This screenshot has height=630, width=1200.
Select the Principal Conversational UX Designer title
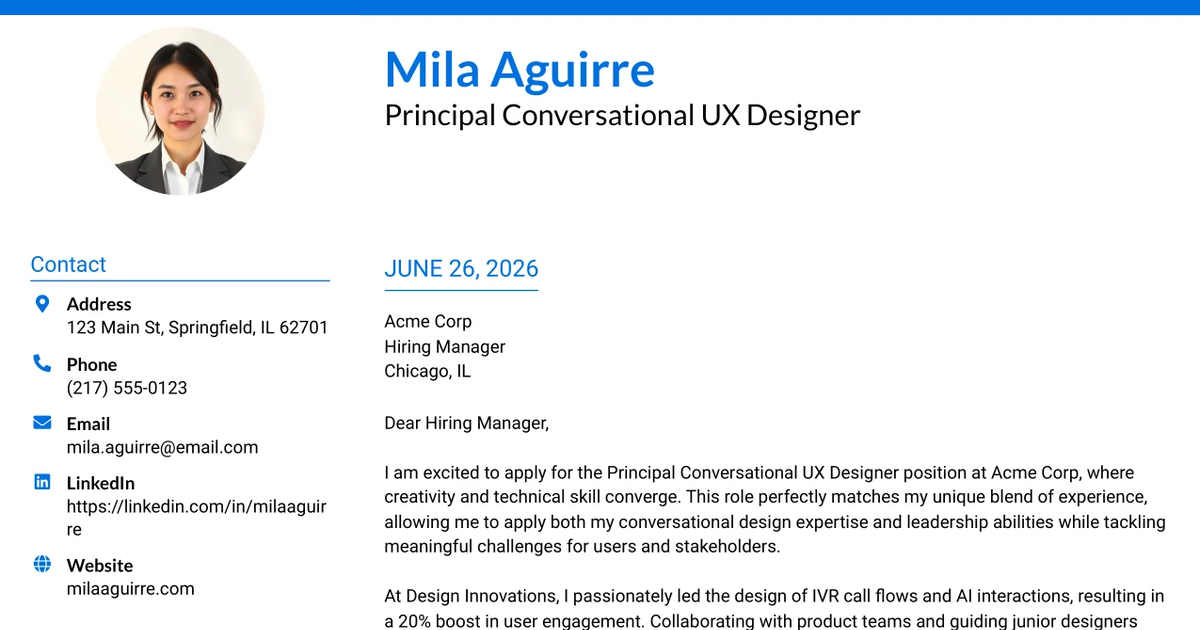[622, 115]
